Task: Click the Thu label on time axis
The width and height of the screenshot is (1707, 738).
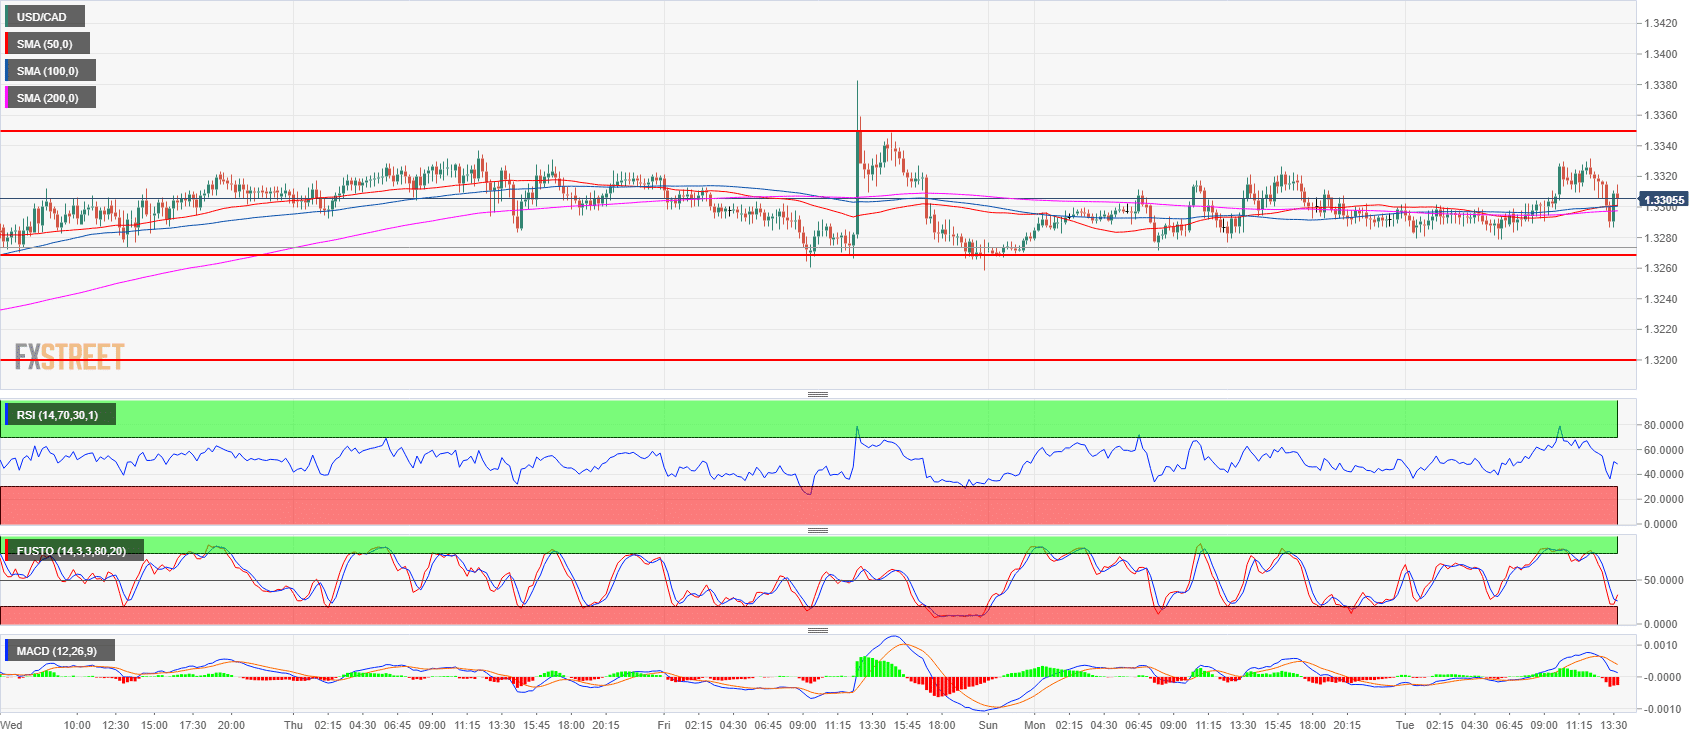Action: pos(293,725)
